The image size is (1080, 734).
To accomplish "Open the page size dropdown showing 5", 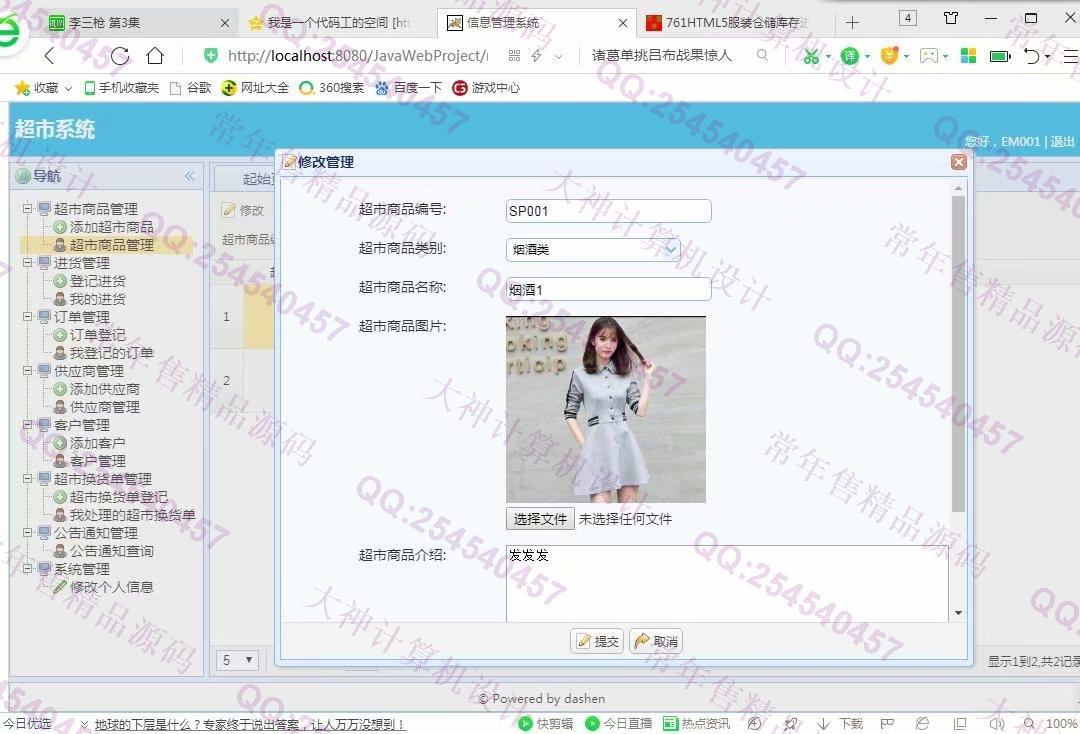I will (x=238, y=660).
